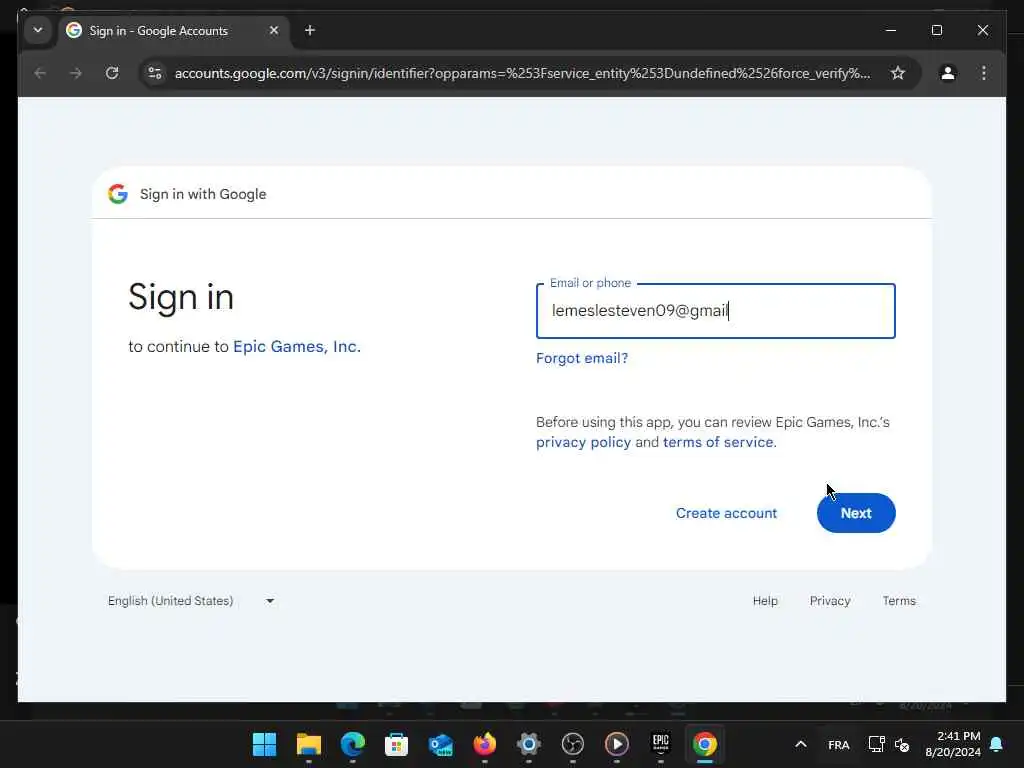
Task: Open the privacy policy link
Action: tap(583, 442)
